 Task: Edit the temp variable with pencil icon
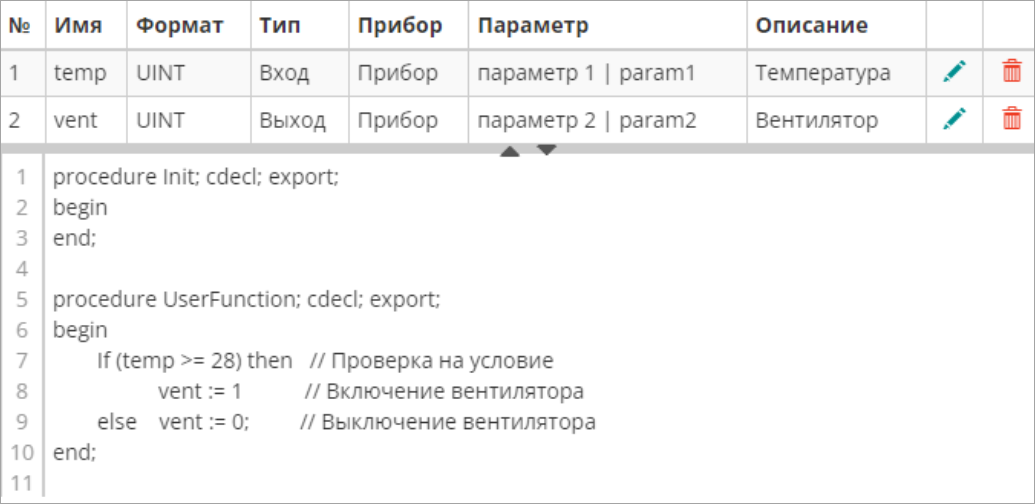tap(955, 72)
